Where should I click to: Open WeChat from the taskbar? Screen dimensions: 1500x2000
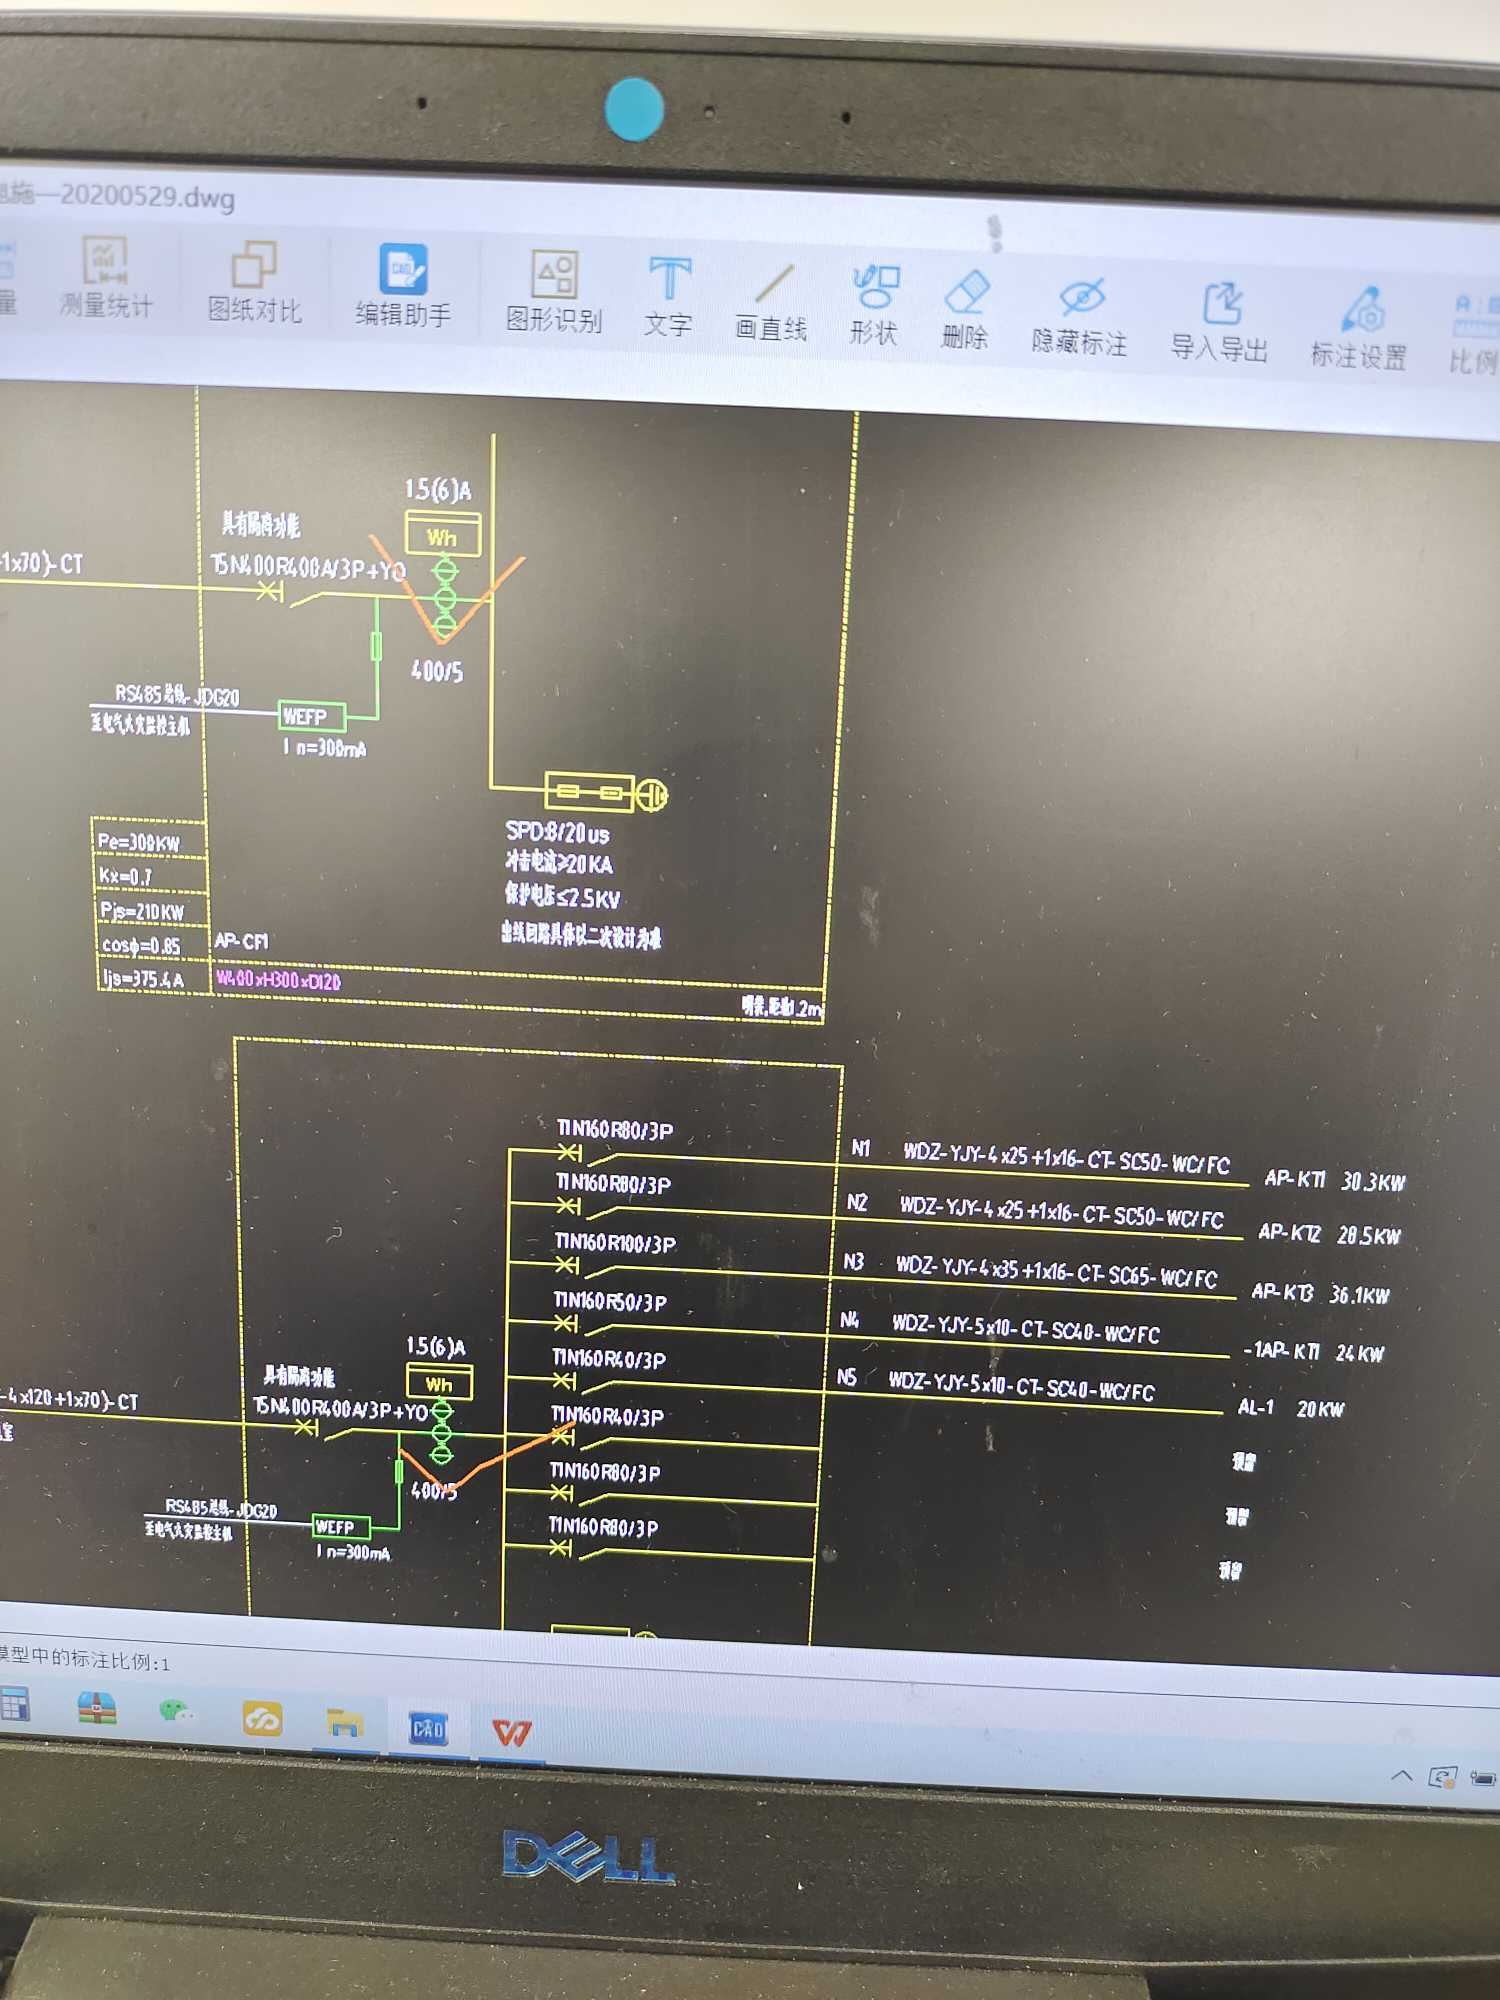pyautogui.click(x=177, y=1713)
